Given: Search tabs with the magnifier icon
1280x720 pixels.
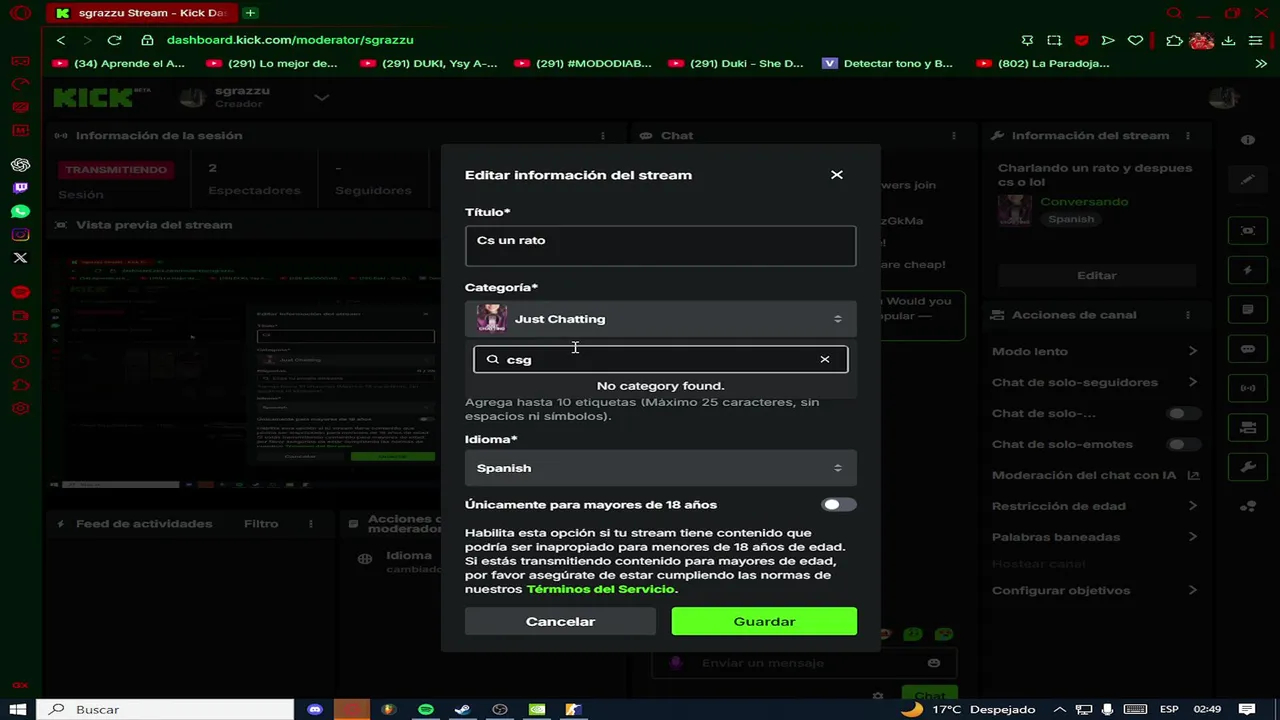Looking at the screenshot, I should (x=1175, y=13).
